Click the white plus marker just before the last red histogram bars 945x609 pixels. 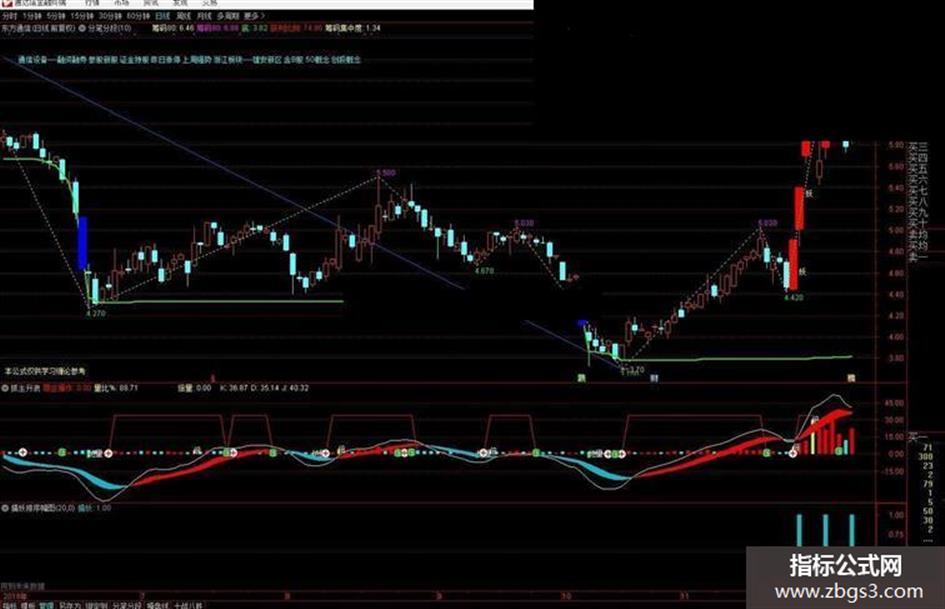pyautogui.click(x=793, y=453)
